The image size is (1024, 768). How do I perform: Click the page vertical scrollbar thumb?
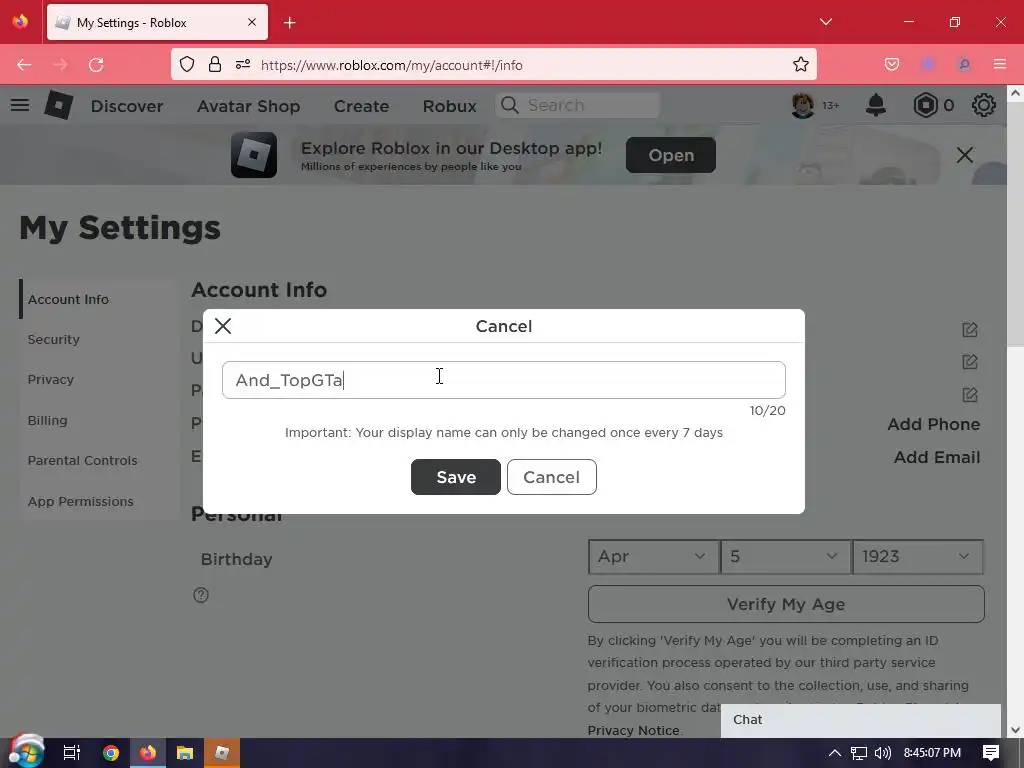pos(1016,225)
